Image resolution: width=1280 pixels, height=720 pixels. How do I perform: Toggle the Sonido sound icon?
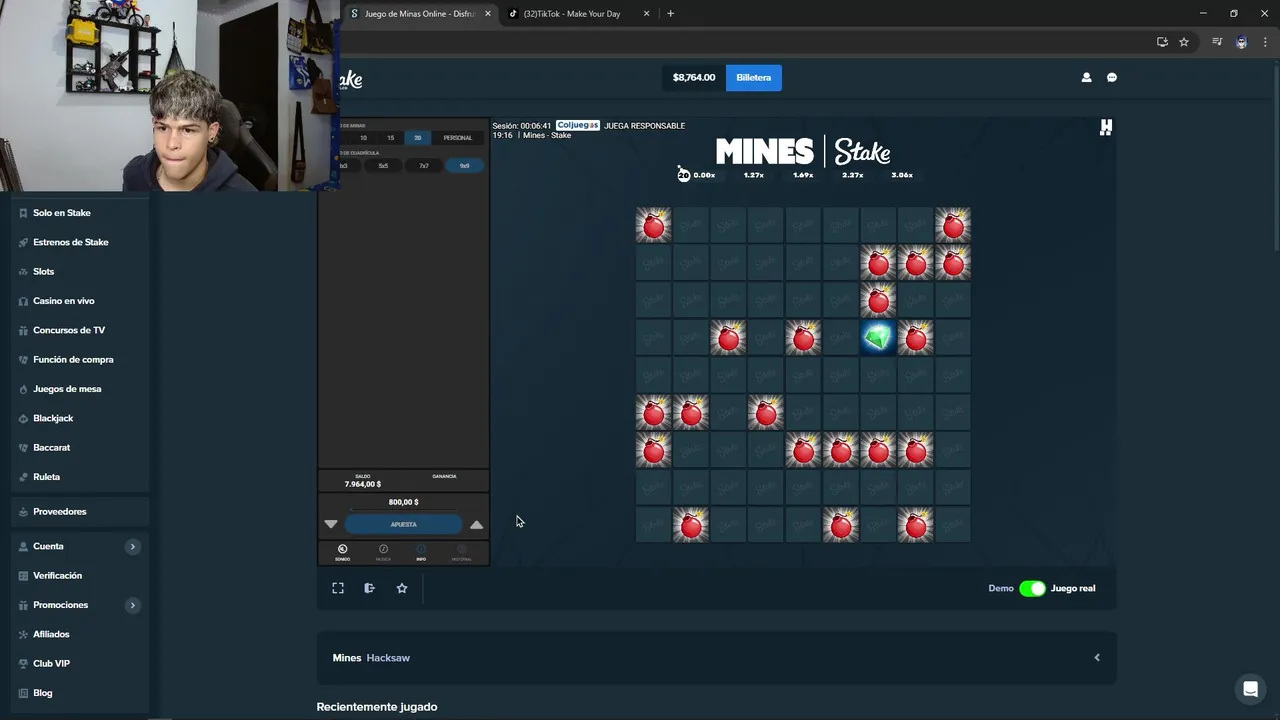pos(342,551)
